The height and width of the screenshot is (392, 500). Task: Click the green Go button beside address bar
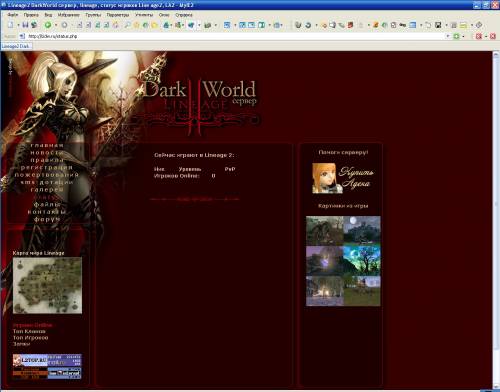(456, 36)
